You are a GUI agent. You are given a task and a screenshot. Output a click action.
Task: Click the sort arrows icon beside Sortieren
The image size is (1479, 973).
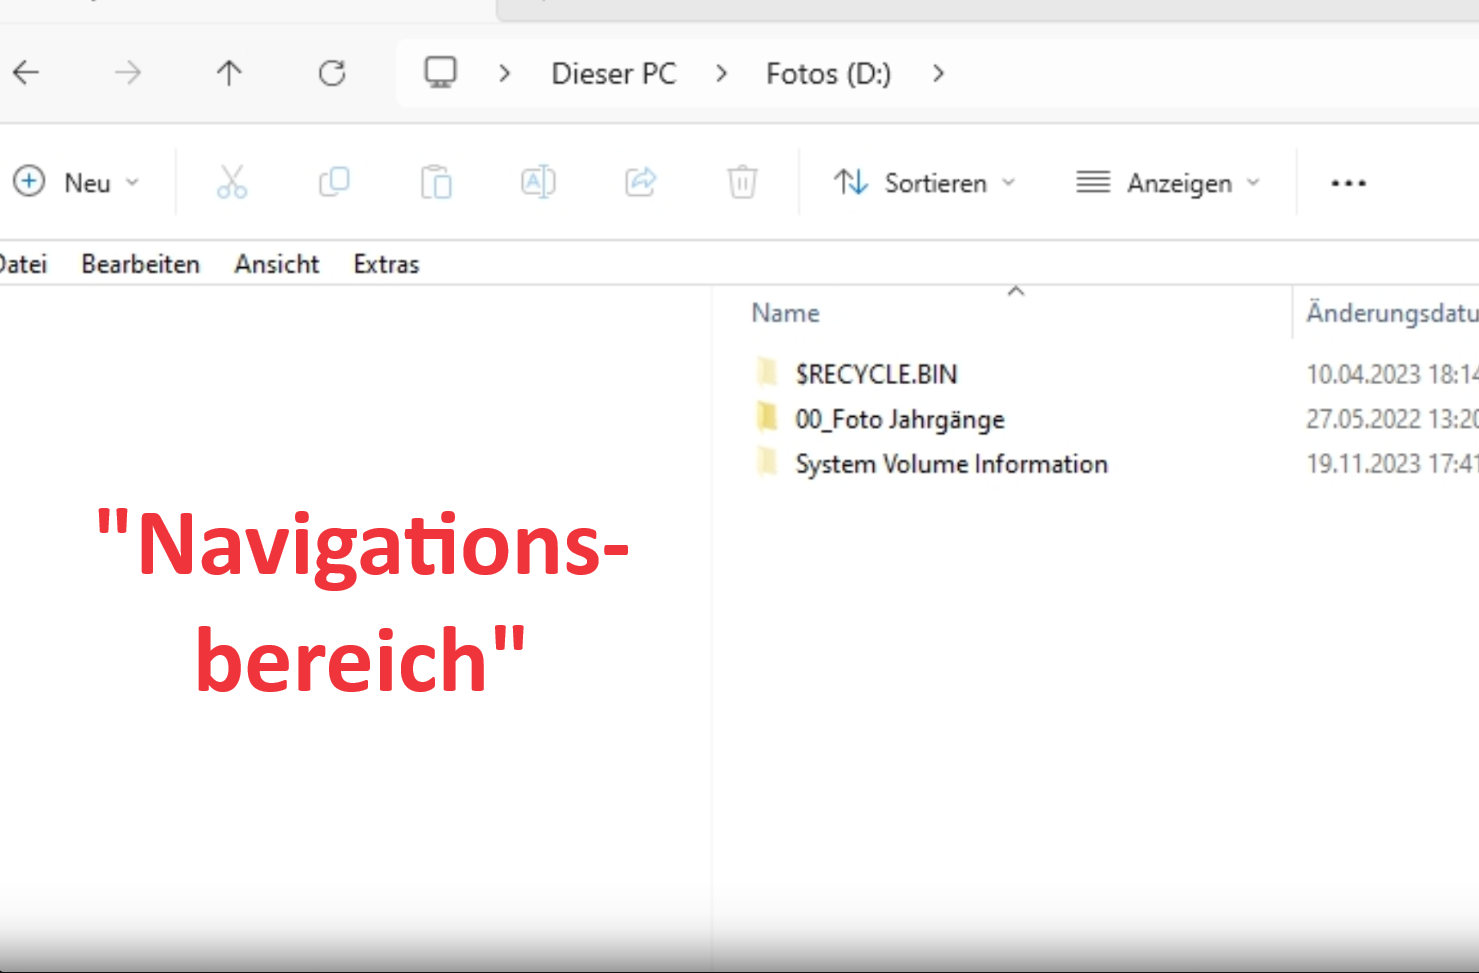tap(851, 182)
